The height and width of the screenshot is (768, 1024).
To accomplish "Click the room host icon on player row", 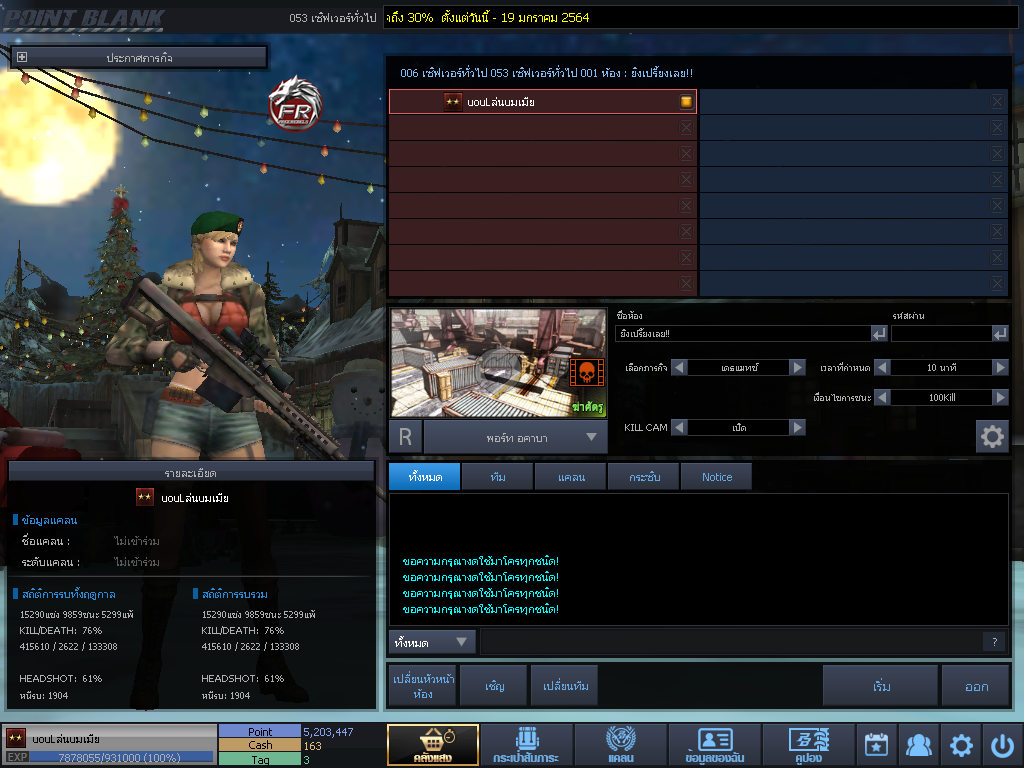I will (x=686, y=101).
